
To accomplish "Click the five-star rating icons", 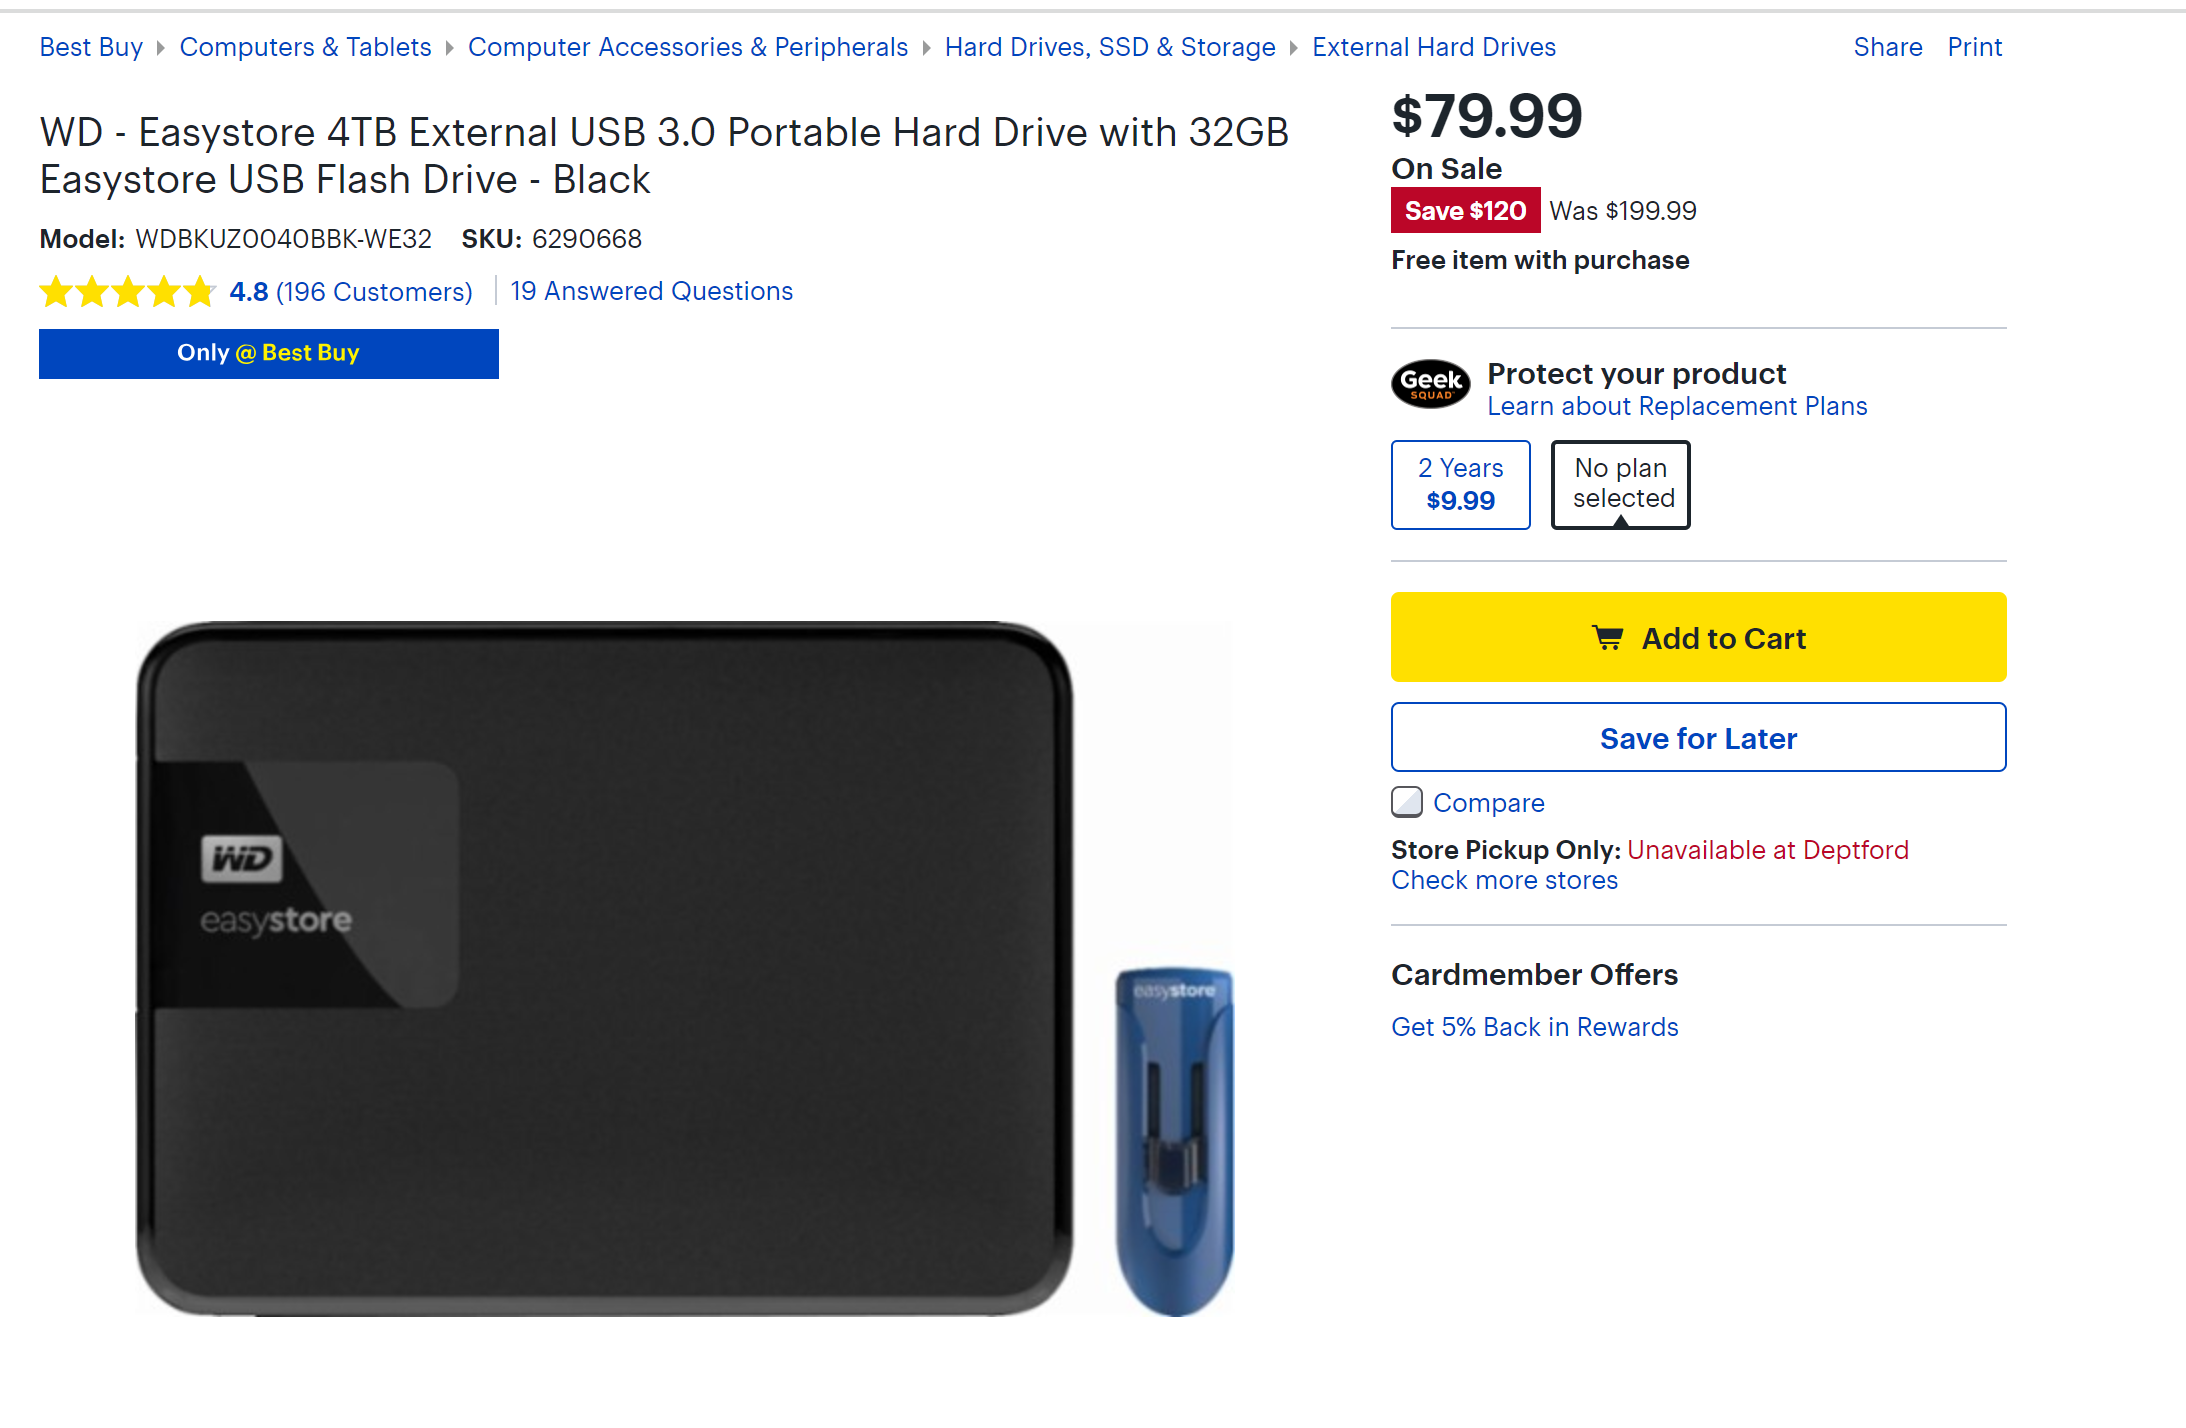I will point(127,292).
